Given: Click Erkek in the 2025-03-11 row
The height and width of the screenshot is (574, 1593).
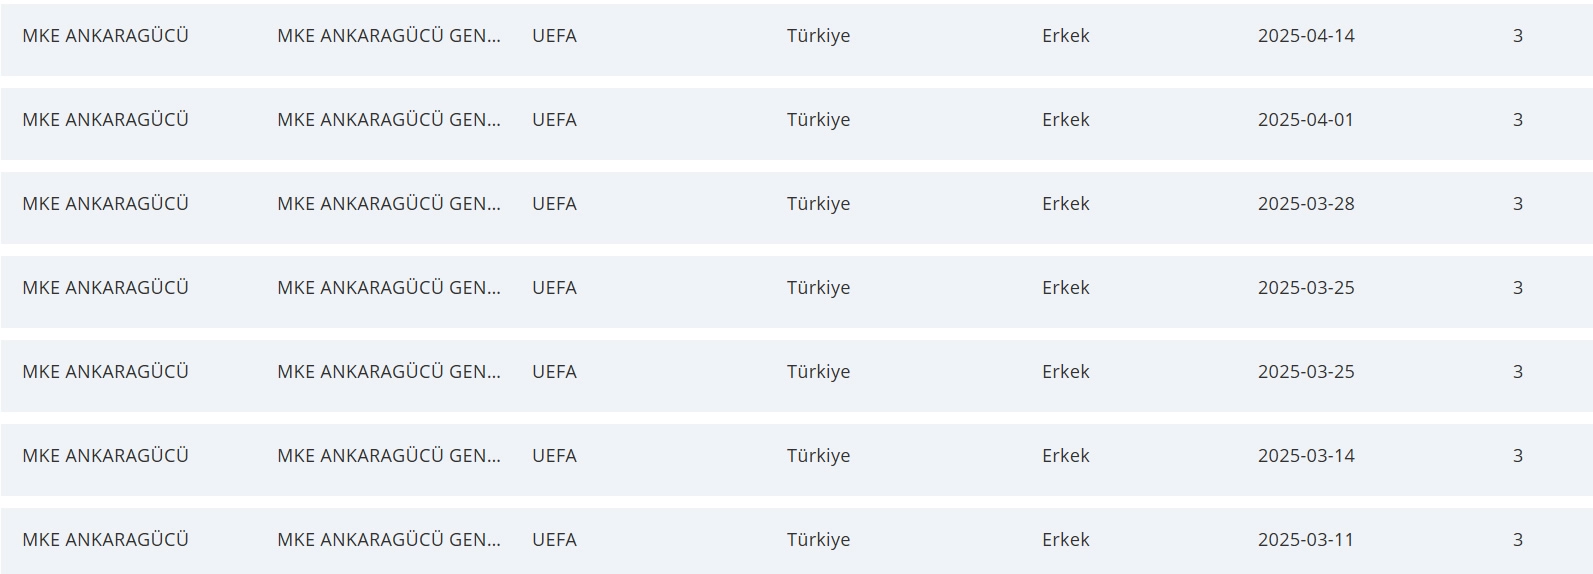Looking at the screenshot, I should (x=1065, y=540).
